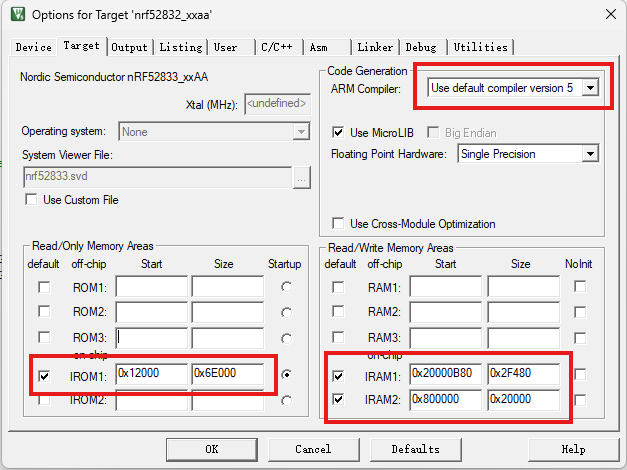Go to the Linker tab
Image resolution: width=627 pixels, height=470 pixels.
coord(375,47)
